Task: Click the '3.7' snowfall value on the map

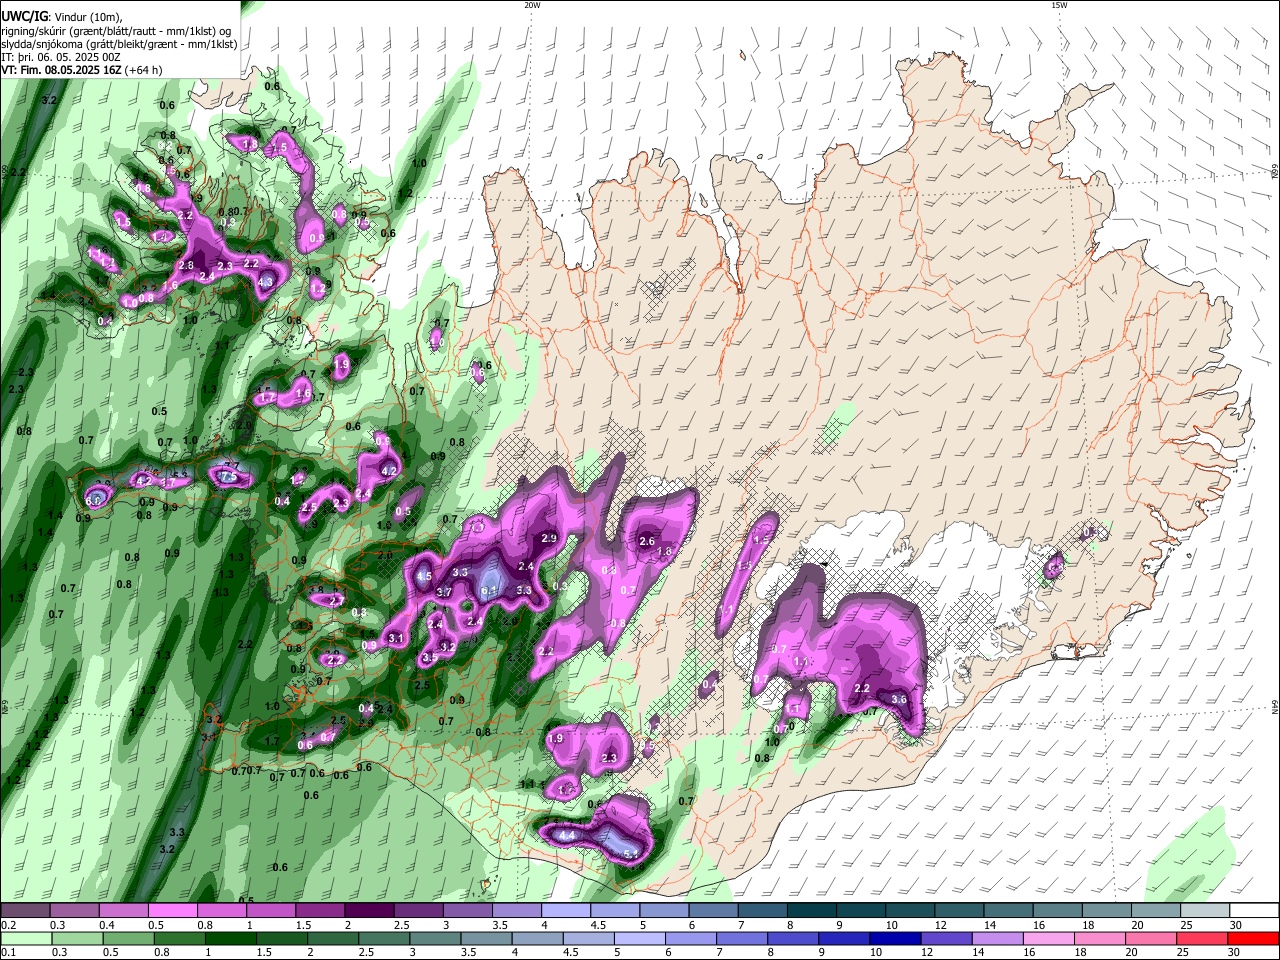Action: (445, 592)
